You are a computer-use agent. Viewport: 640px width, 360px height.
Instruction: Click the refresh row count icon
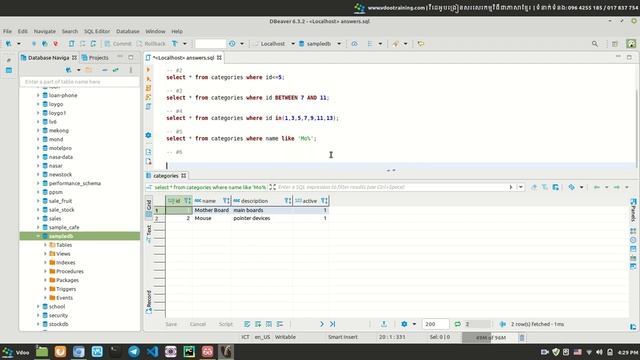tap(458, 324)
